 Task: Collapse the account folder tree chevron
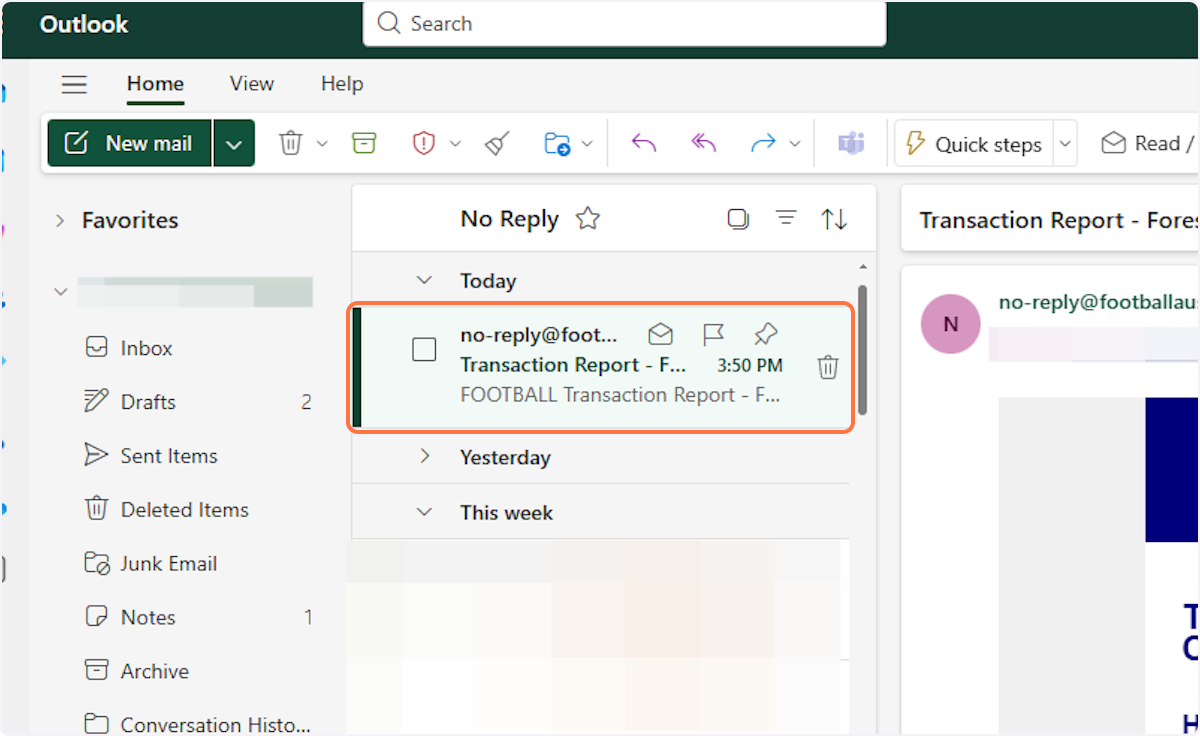coord(60,292)
